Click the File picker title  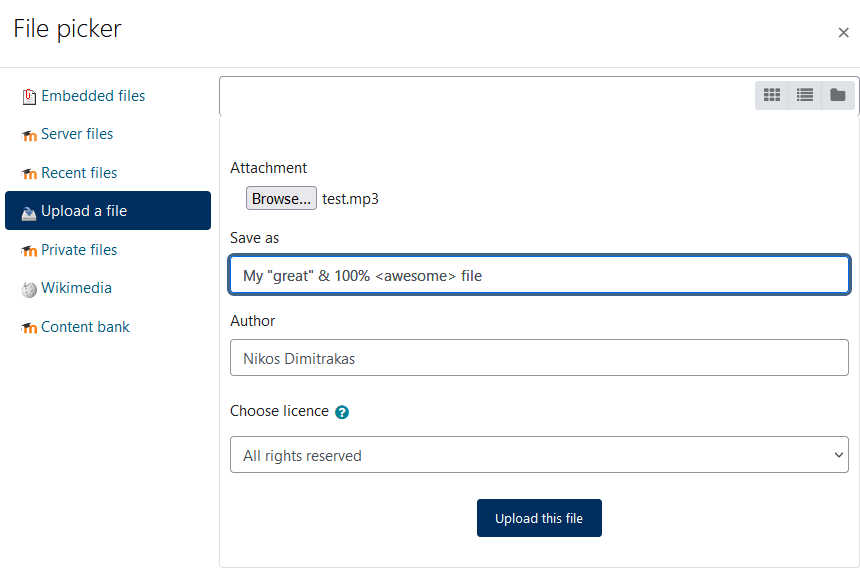(67, 29)
